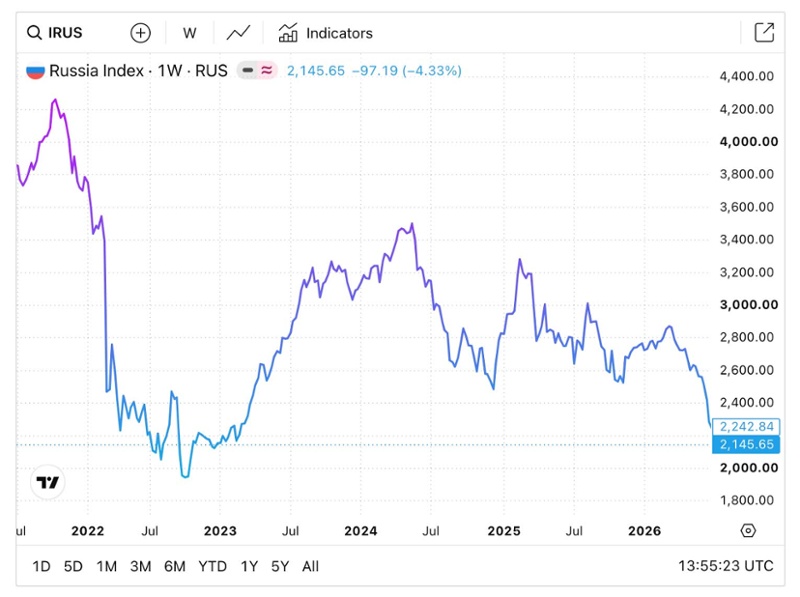Switch to the All time range
This screenshot has width=800, height=597.
click(310, 566)
